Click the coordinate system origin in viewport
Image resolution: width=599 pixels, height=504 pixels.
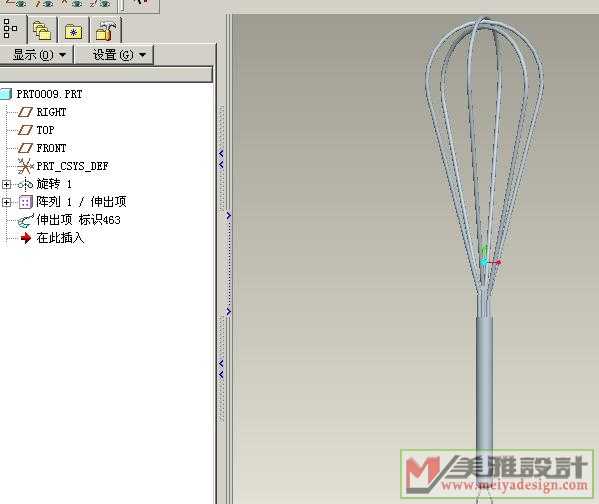pyautogui.click(x=484, y=262)
